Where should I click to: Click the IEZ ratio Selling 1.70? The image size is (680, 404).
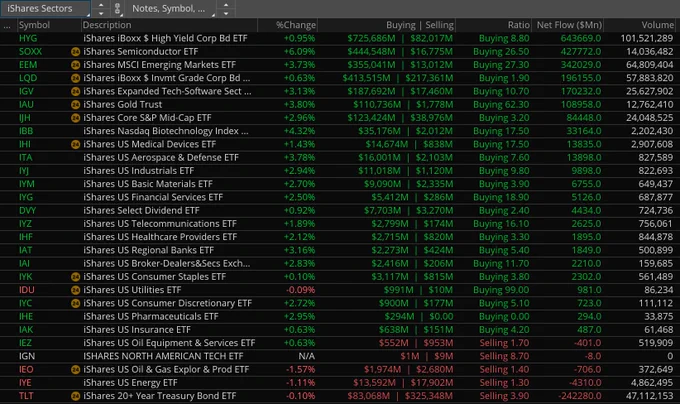pyautogui.click(x=504, y=343)
